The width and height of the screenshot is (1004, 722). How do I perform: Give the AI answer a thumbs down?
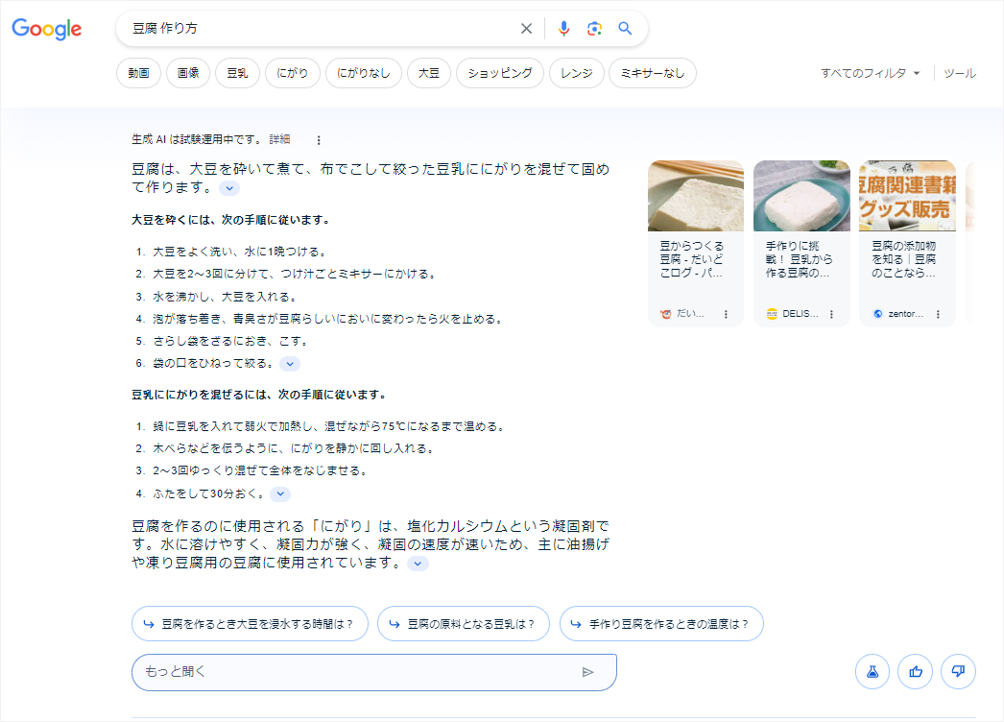tap(958, 671)
